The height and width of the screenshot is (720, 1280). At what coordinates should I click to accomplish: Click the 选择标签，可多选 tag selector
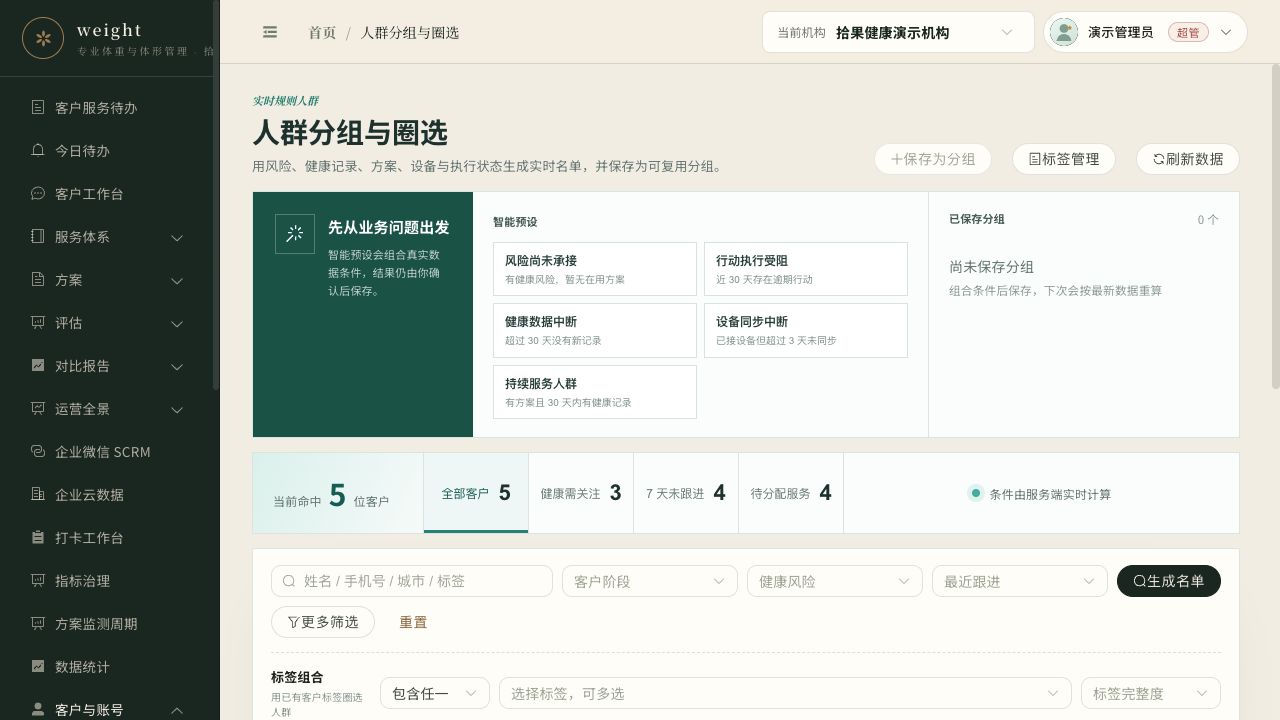pyautogui.click(x=785, y=693)
